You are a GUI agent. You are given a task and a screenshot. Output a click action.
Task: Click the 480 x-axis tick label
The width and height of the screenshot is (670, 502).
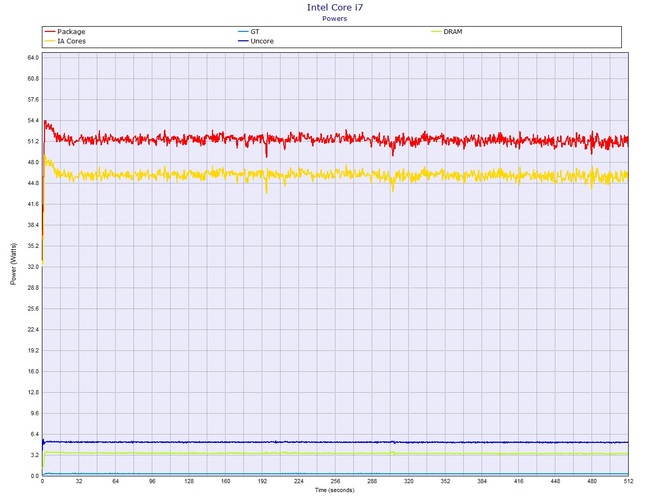point(592,481)
